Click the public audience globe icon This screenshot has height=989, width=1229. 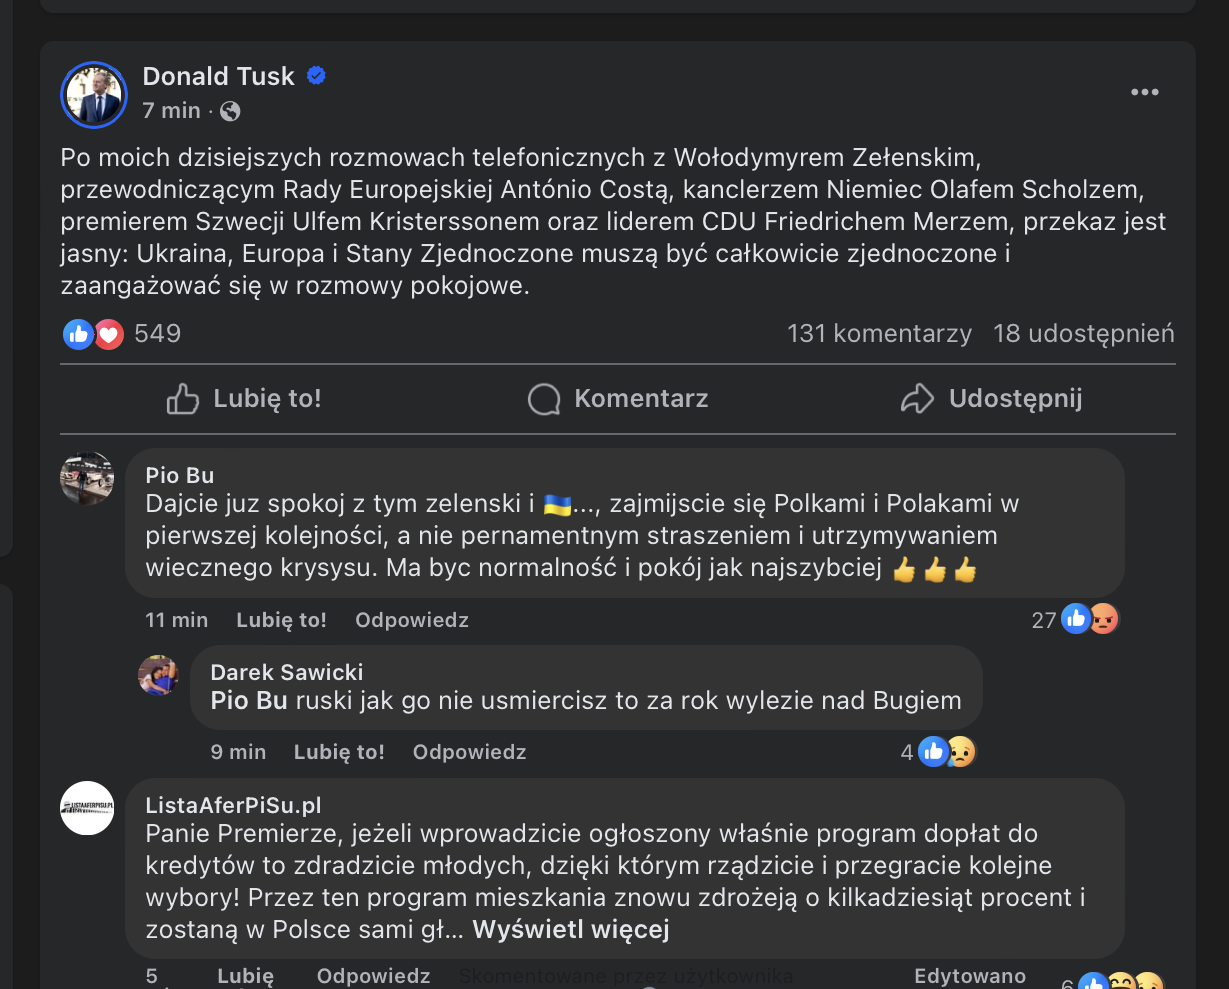230,111
